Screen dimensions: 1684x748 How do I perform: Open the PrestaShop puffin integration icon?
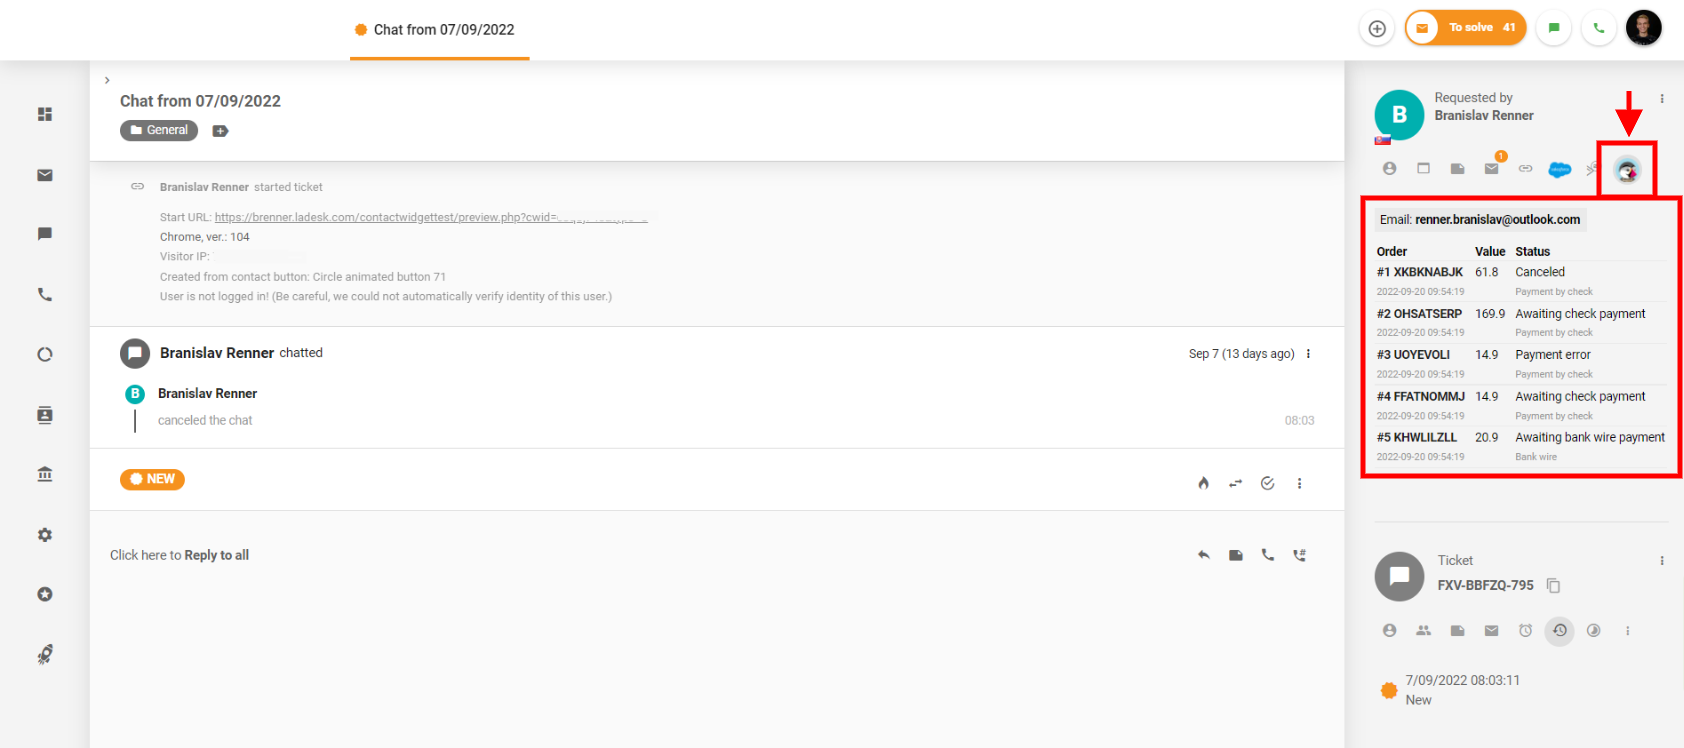(1627, 170)
